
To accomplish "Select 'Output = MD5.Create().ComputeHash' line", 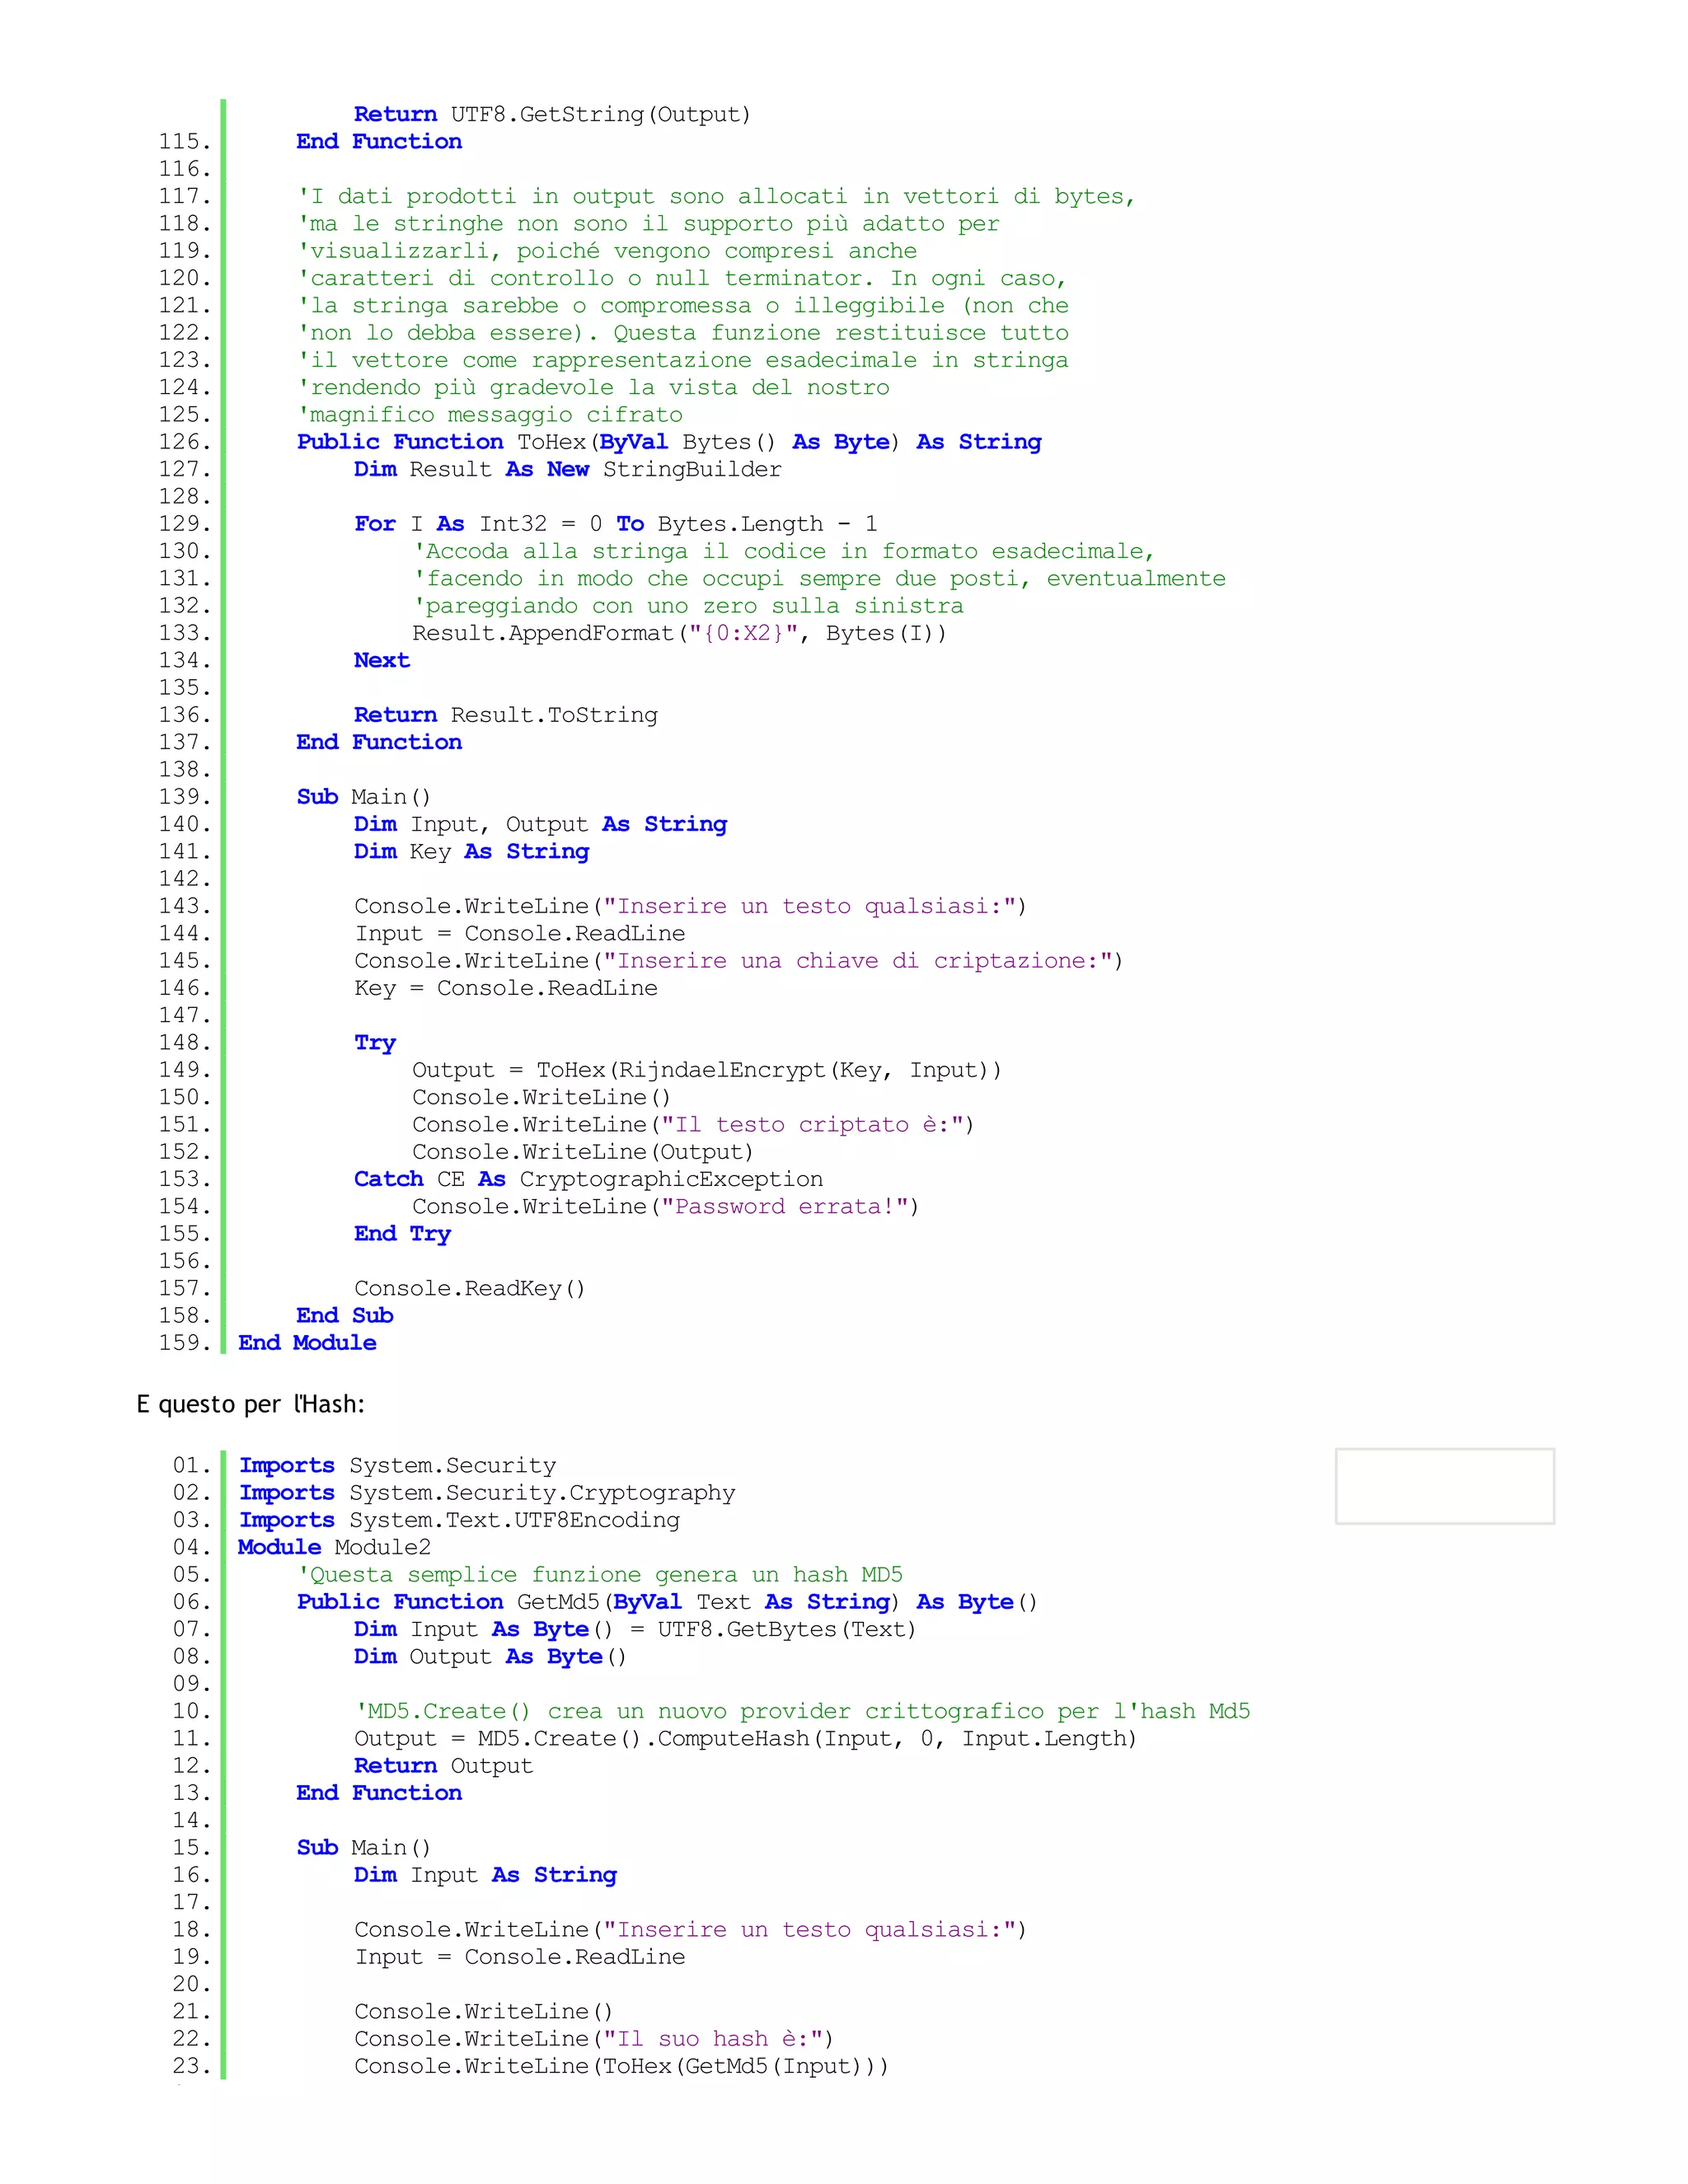I will click(746, 1738).
